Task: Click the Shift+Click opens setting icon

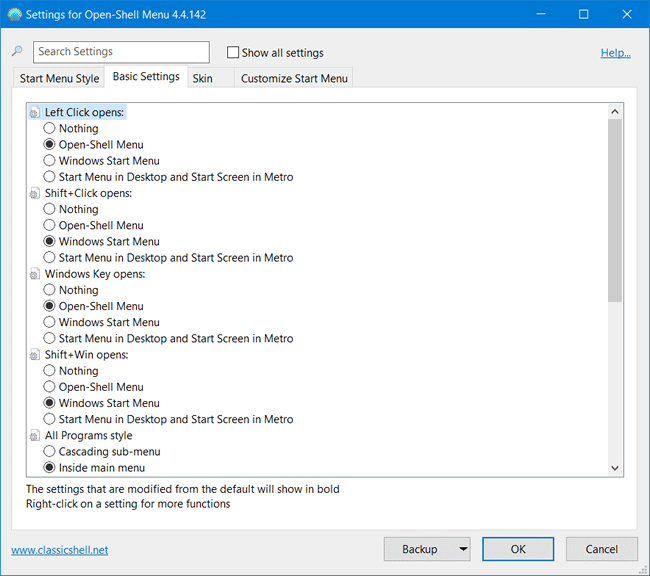Action: click(35, 194)
